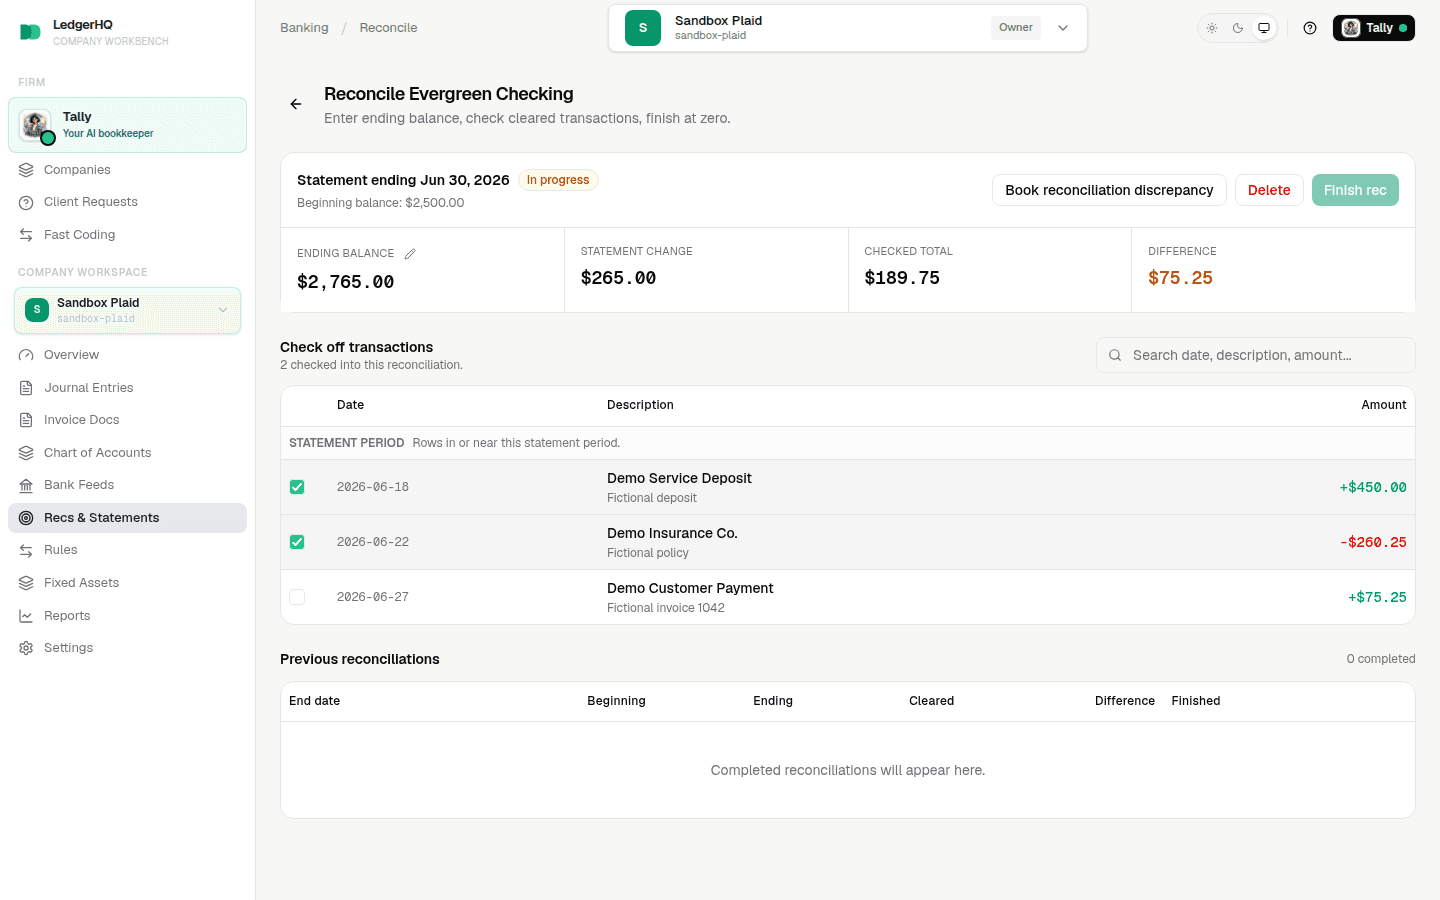Switch to dark theme moon icon
Viewport: 1440px width, 900px height.
coord(1238,28)
